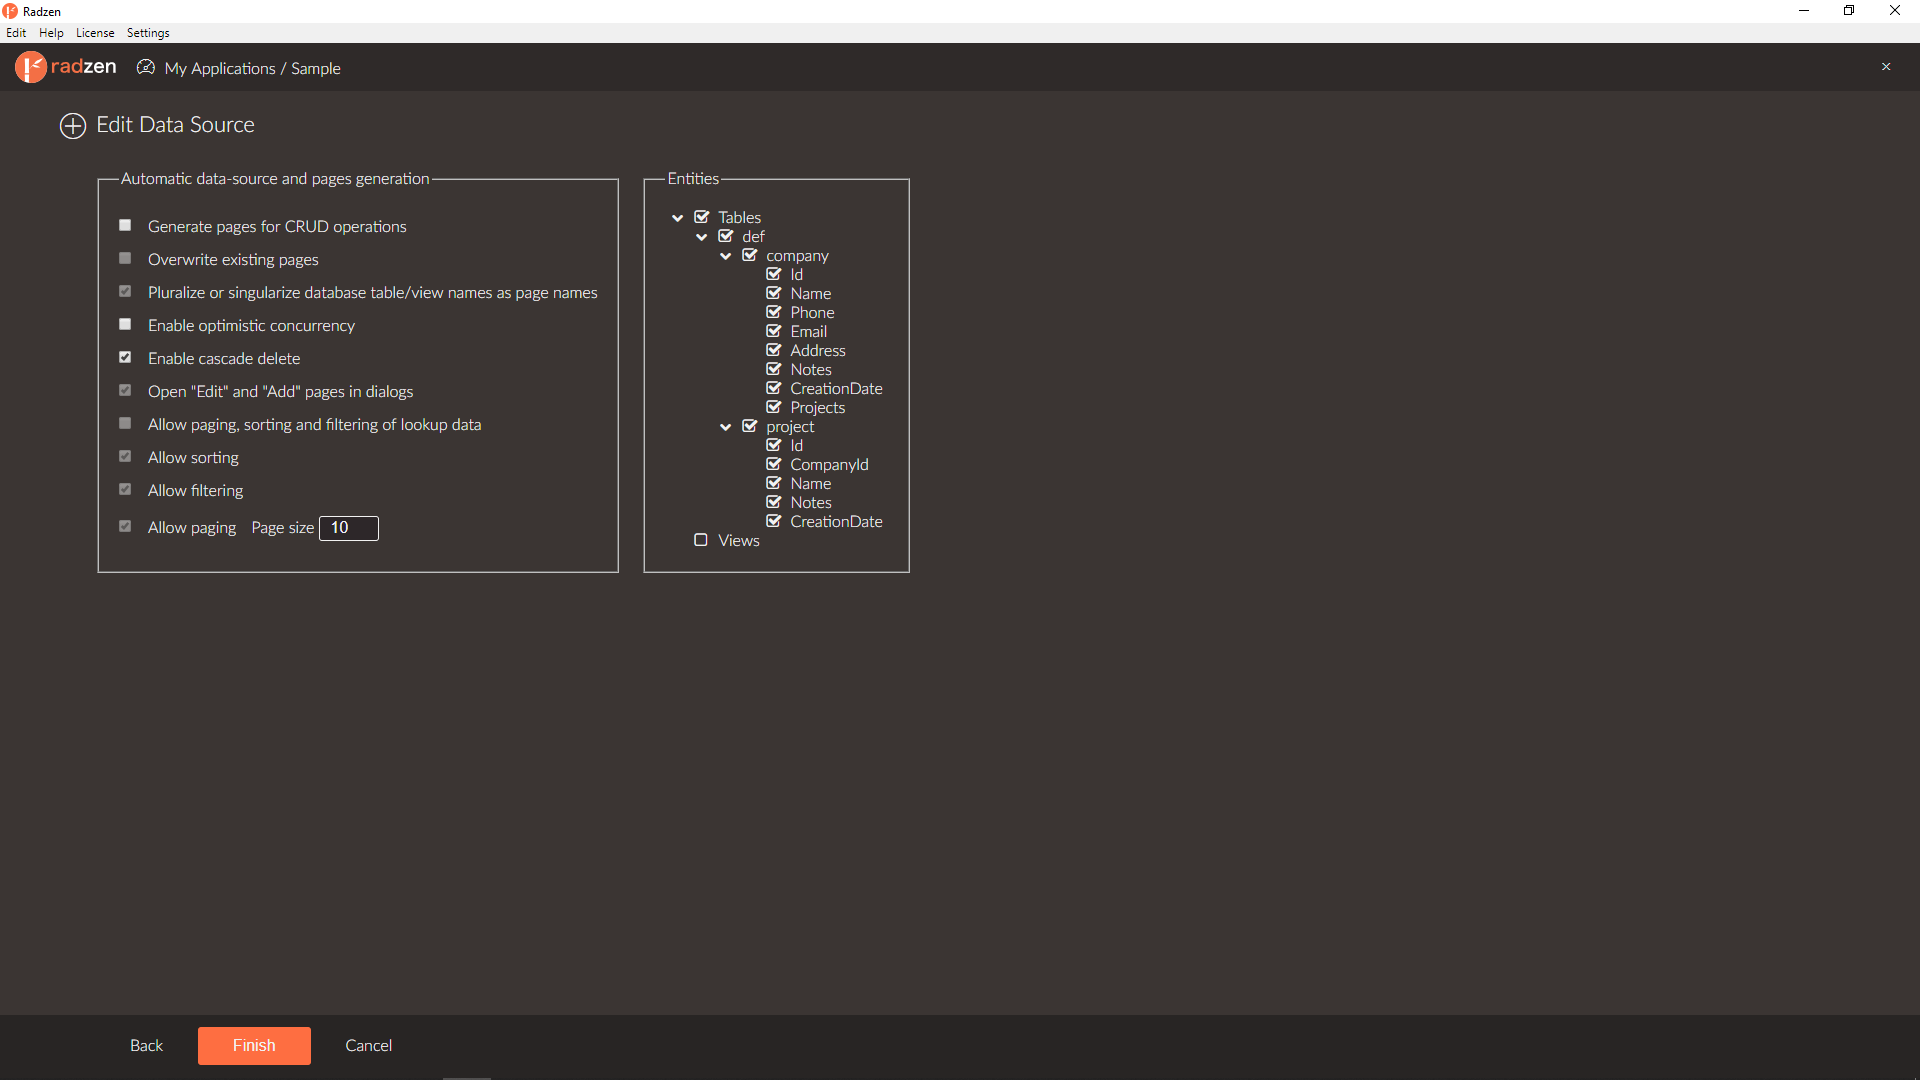Uncheck the Tables entity checkbox
This screenshot has height=1080, width=1920.
click(x=702, y=217)
